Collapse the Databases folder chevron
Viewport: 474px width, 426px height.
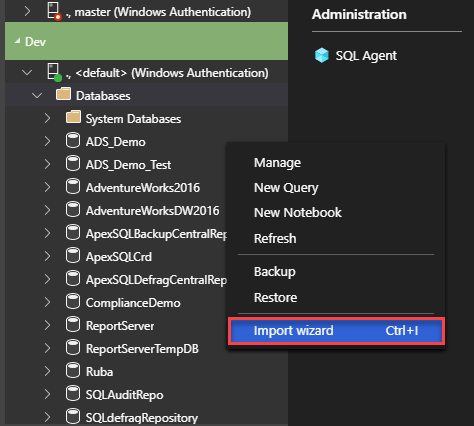(37, 96)
